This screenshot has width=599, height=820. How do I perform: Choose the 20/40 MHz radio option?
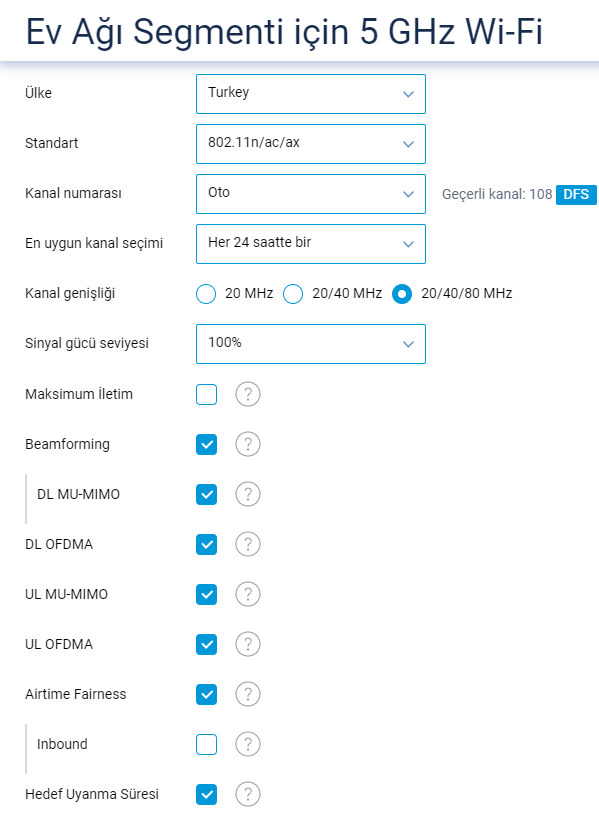[x=293, y=294]
